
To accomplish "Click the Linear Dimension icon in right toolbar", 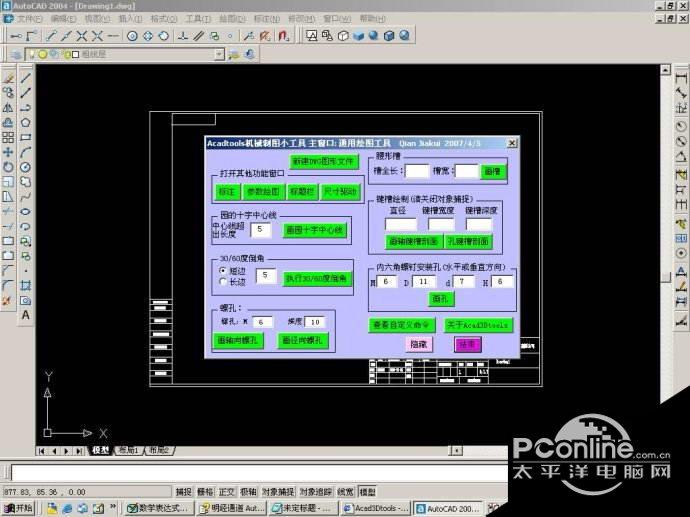I will click(x=680, y=78).
